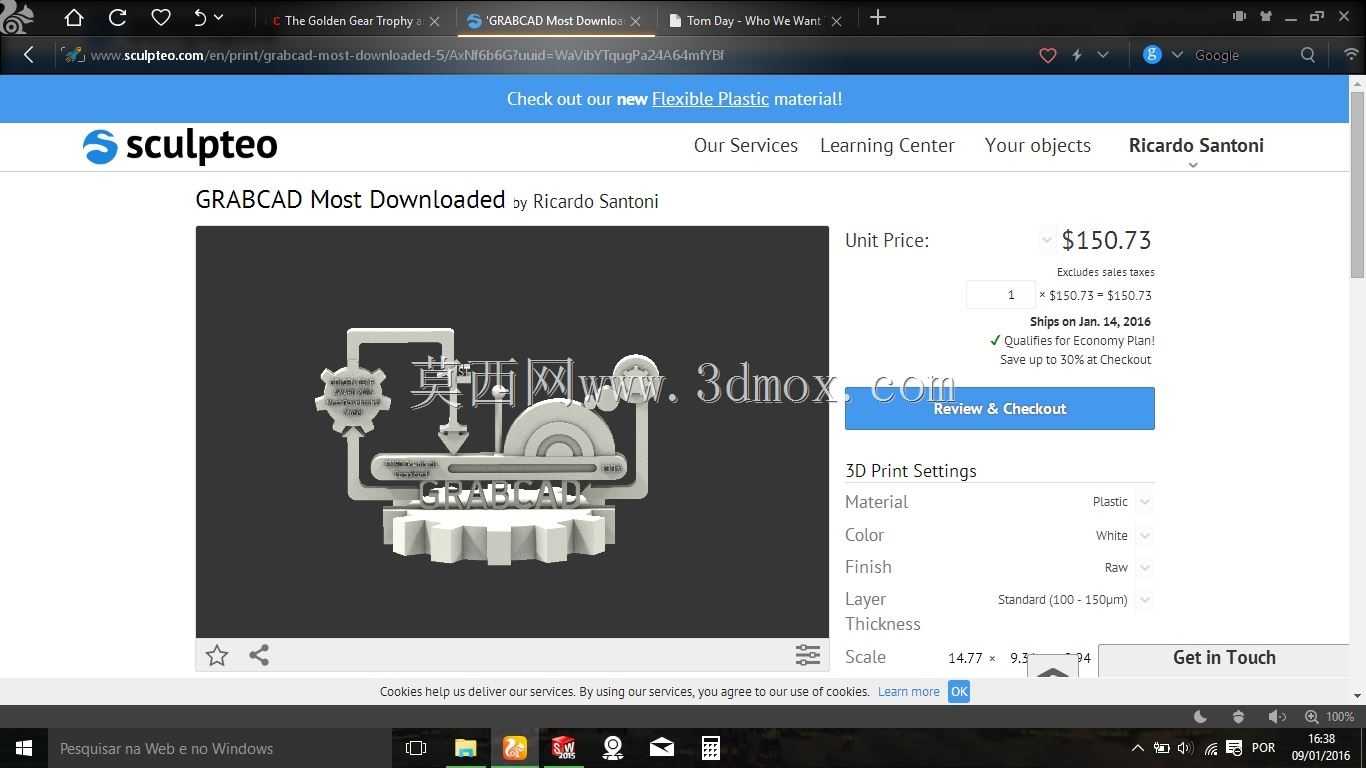This screenshot has width=1366, height=768.
Task: Click the Review & Checkout button
Action: pos(1000,408)
